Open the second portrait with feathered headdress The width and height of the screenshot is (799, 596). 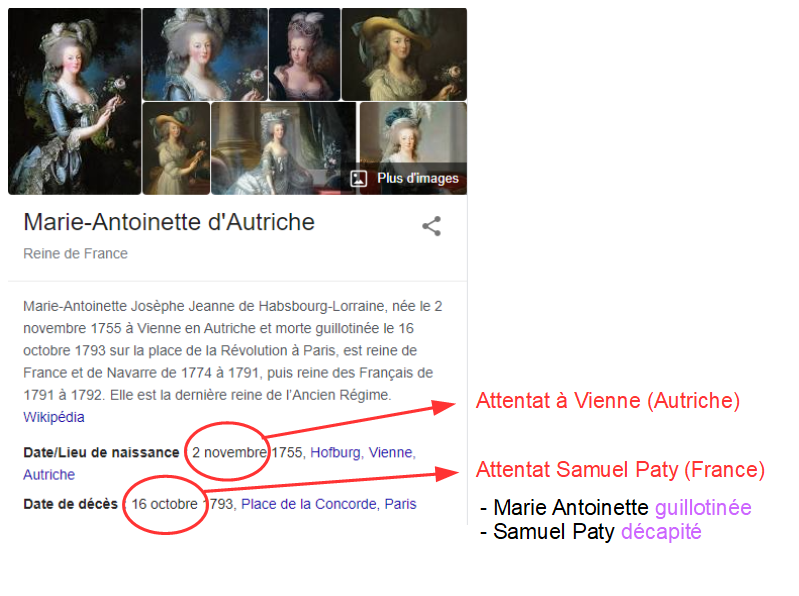[x=205, y=54]
